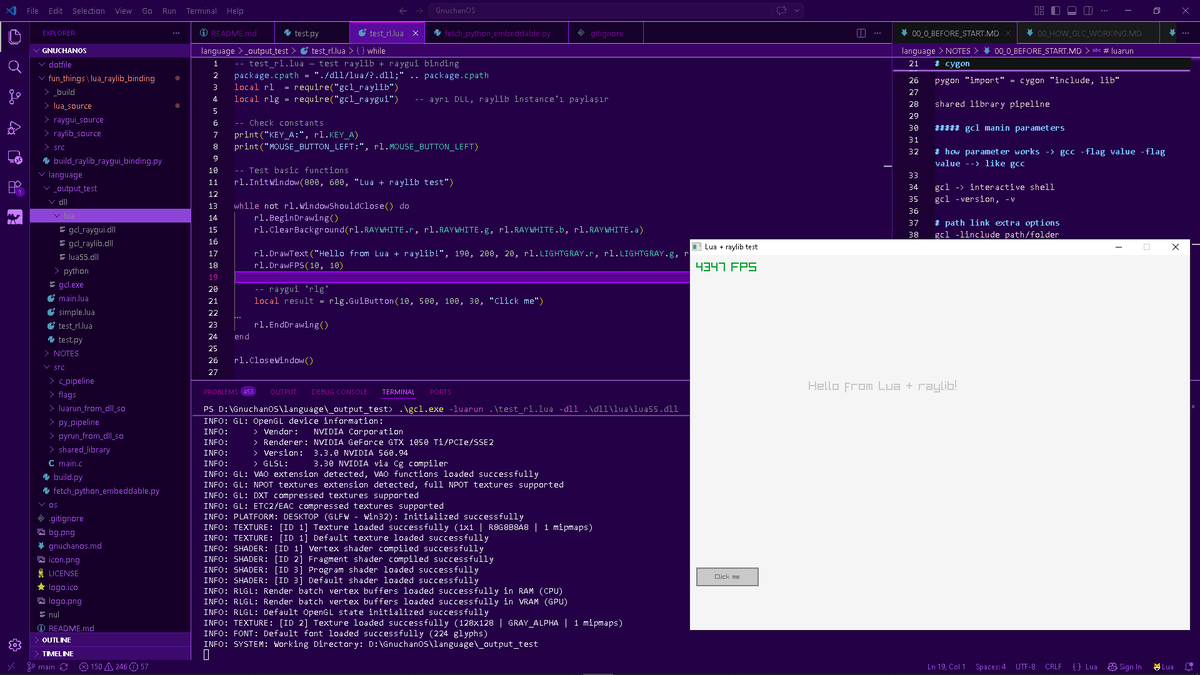Open Manage gear at the bottom of activity bar
The height and width of the screenshot is (675, 1200).
(14, 645)
